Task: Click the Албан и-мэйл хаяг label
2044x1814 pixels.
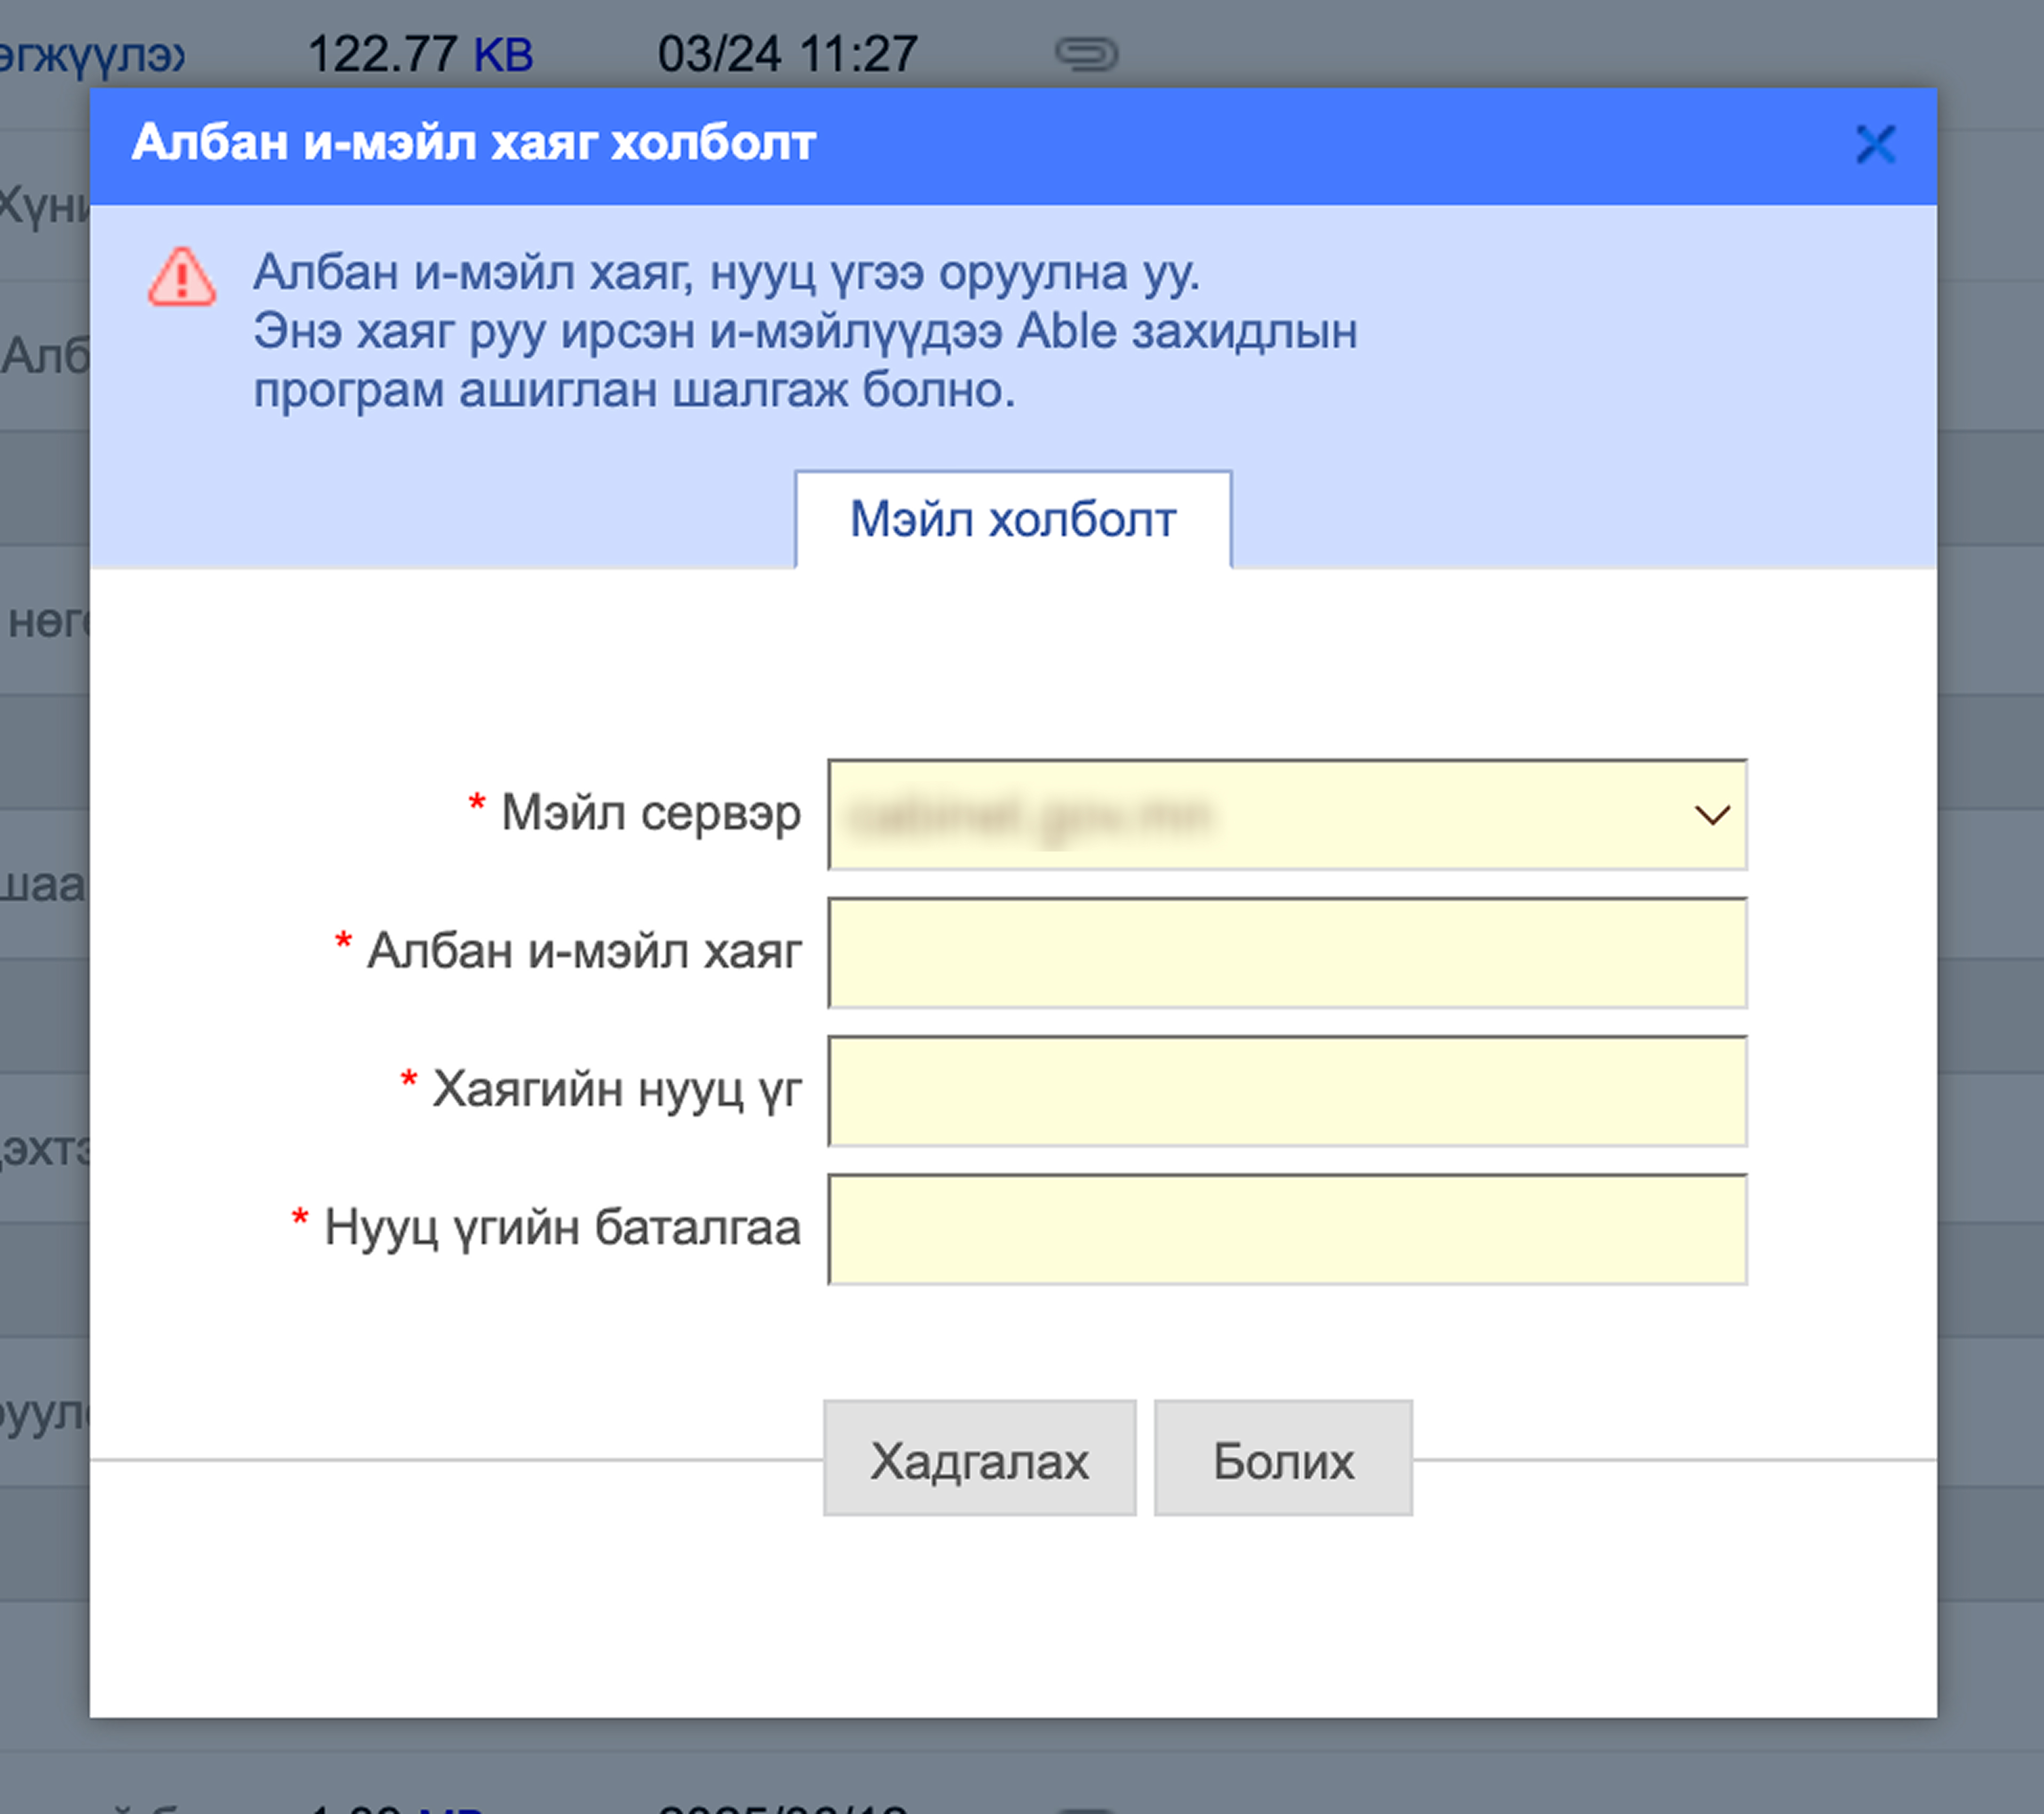Action: coord(583,951)
